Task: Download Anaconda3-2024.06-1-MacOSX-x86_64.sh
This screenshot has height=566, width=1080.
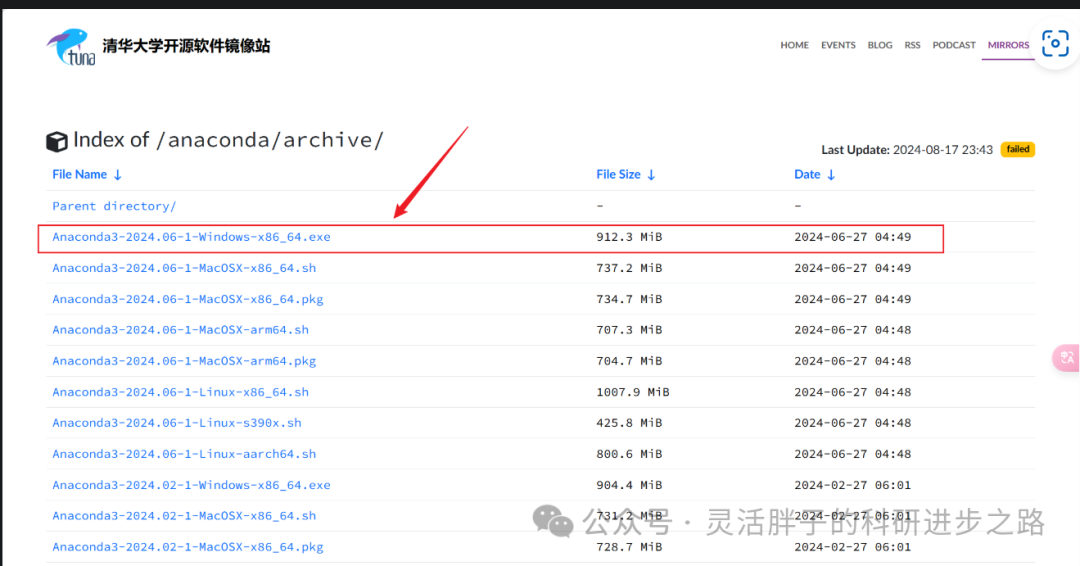Action: 184,268
